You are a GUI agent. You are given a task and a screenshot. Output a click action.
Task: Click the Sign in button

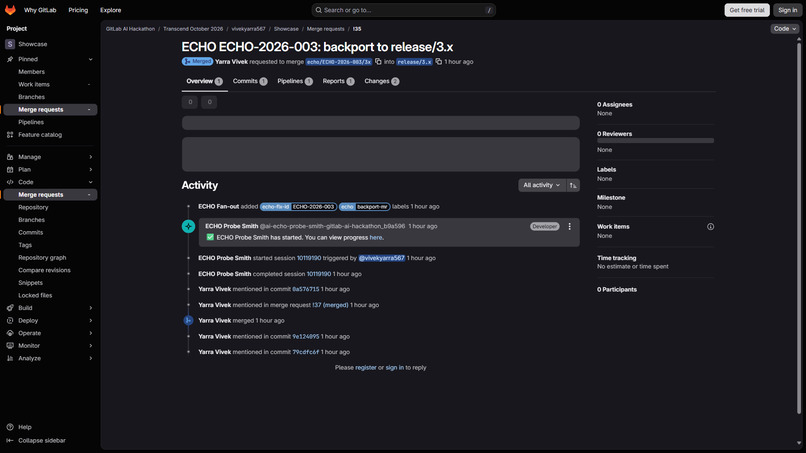tap(787, 10)
